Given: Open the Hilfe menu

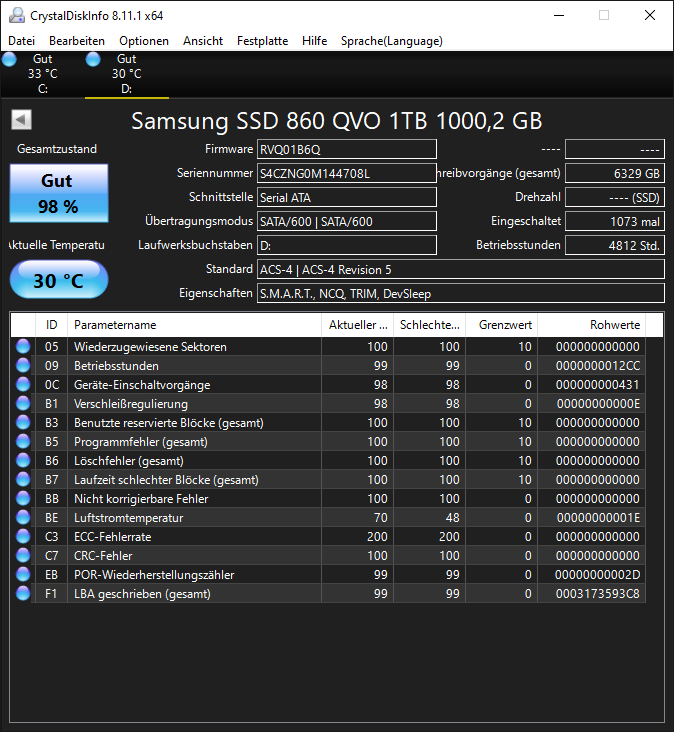Looking at the screenshot, I should [315, 41].
